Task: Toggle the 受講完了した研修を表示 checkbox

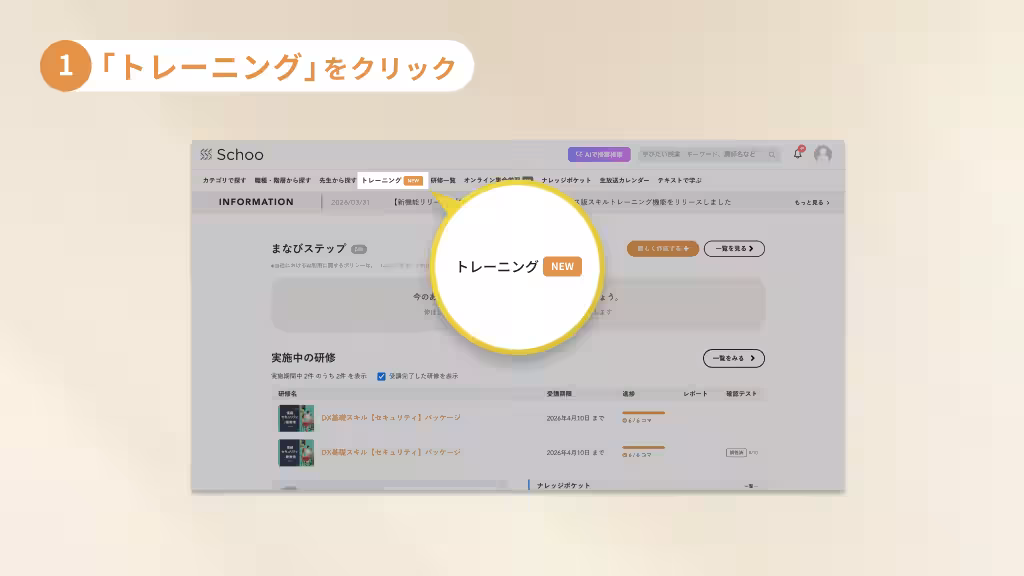Action: point(381,377)
